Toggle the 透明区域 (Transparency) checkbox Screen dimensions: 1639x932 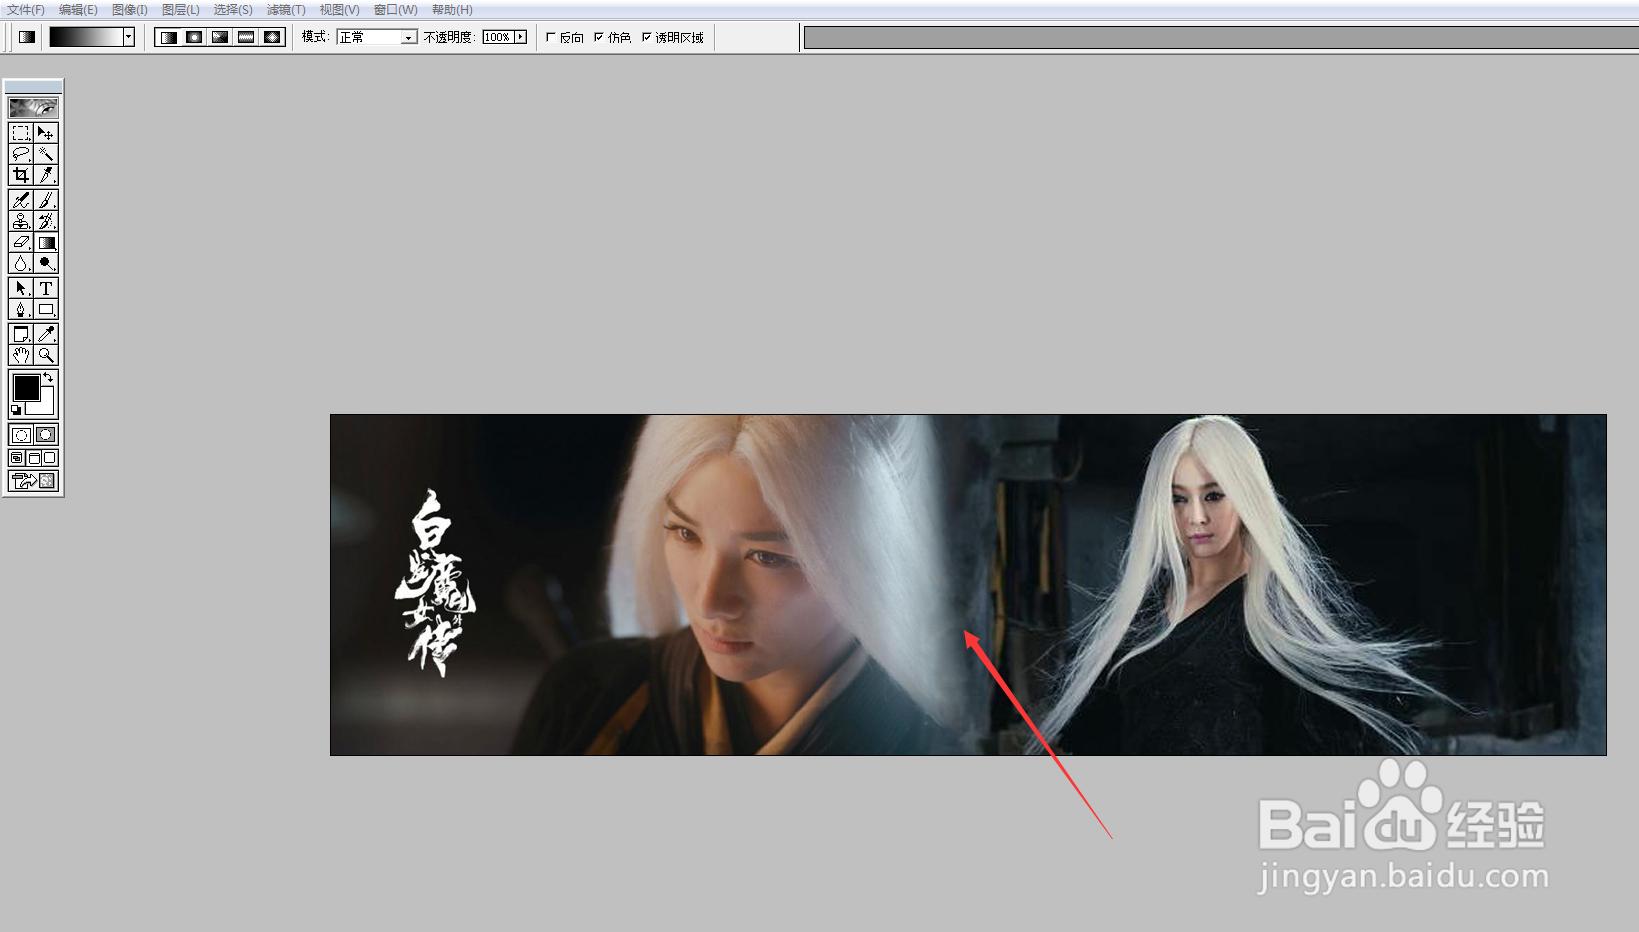tap(647, 37)
